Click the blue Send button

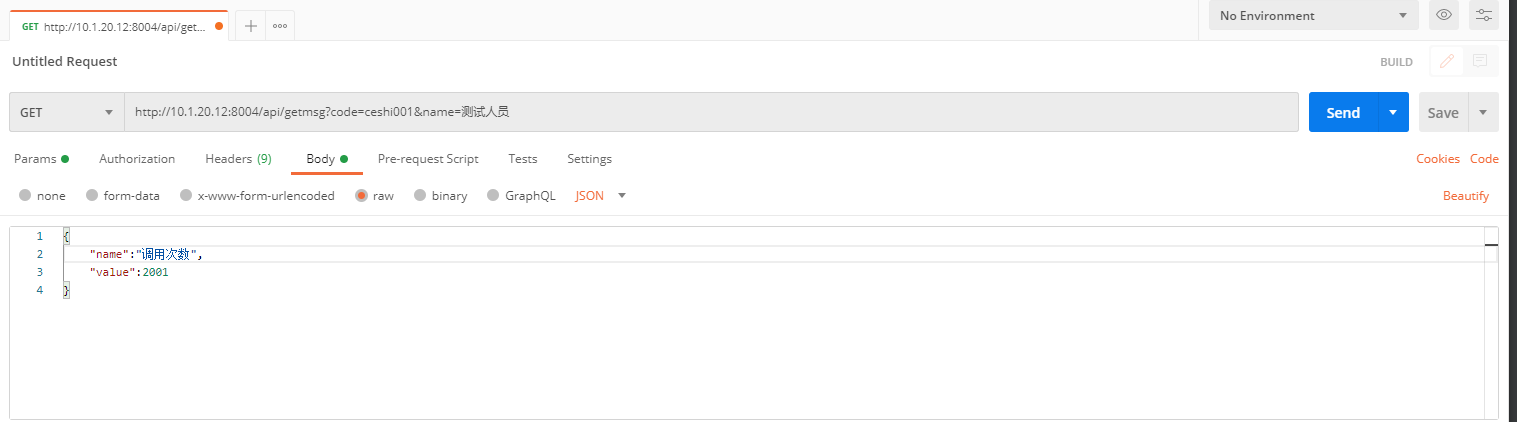[1342, 113]
